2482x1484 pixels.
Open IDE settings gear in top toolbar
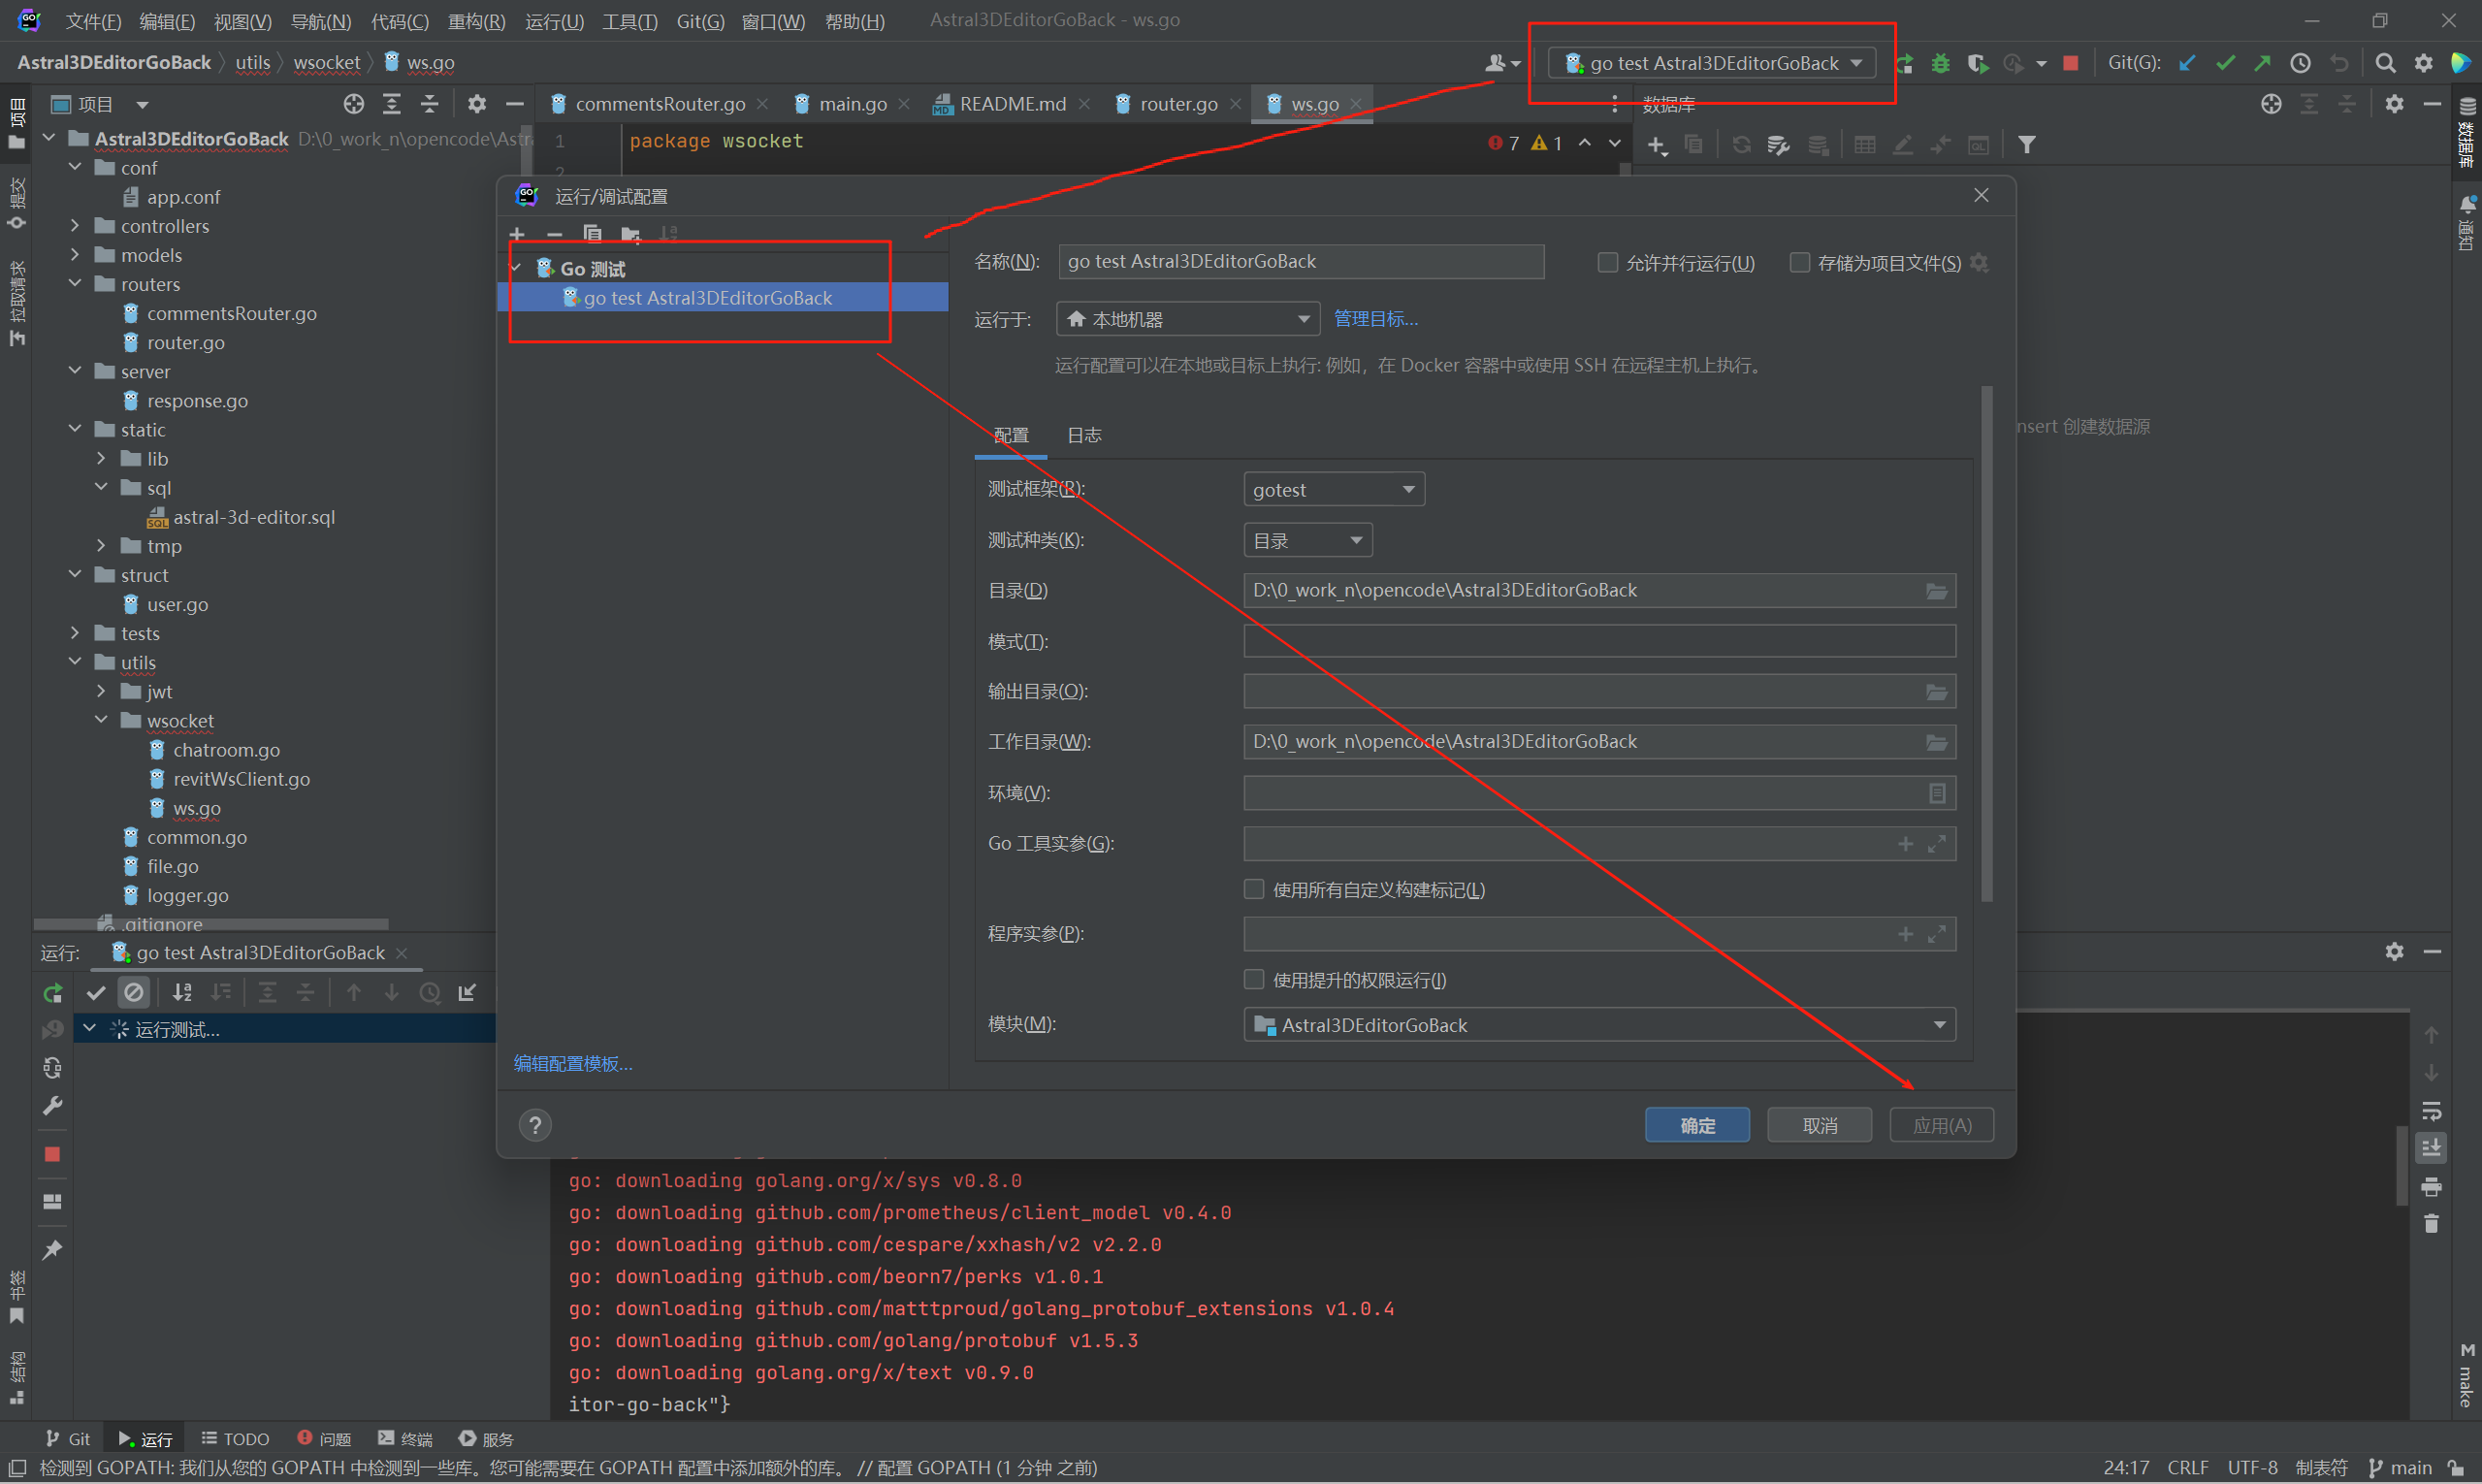click(2423, 63)
